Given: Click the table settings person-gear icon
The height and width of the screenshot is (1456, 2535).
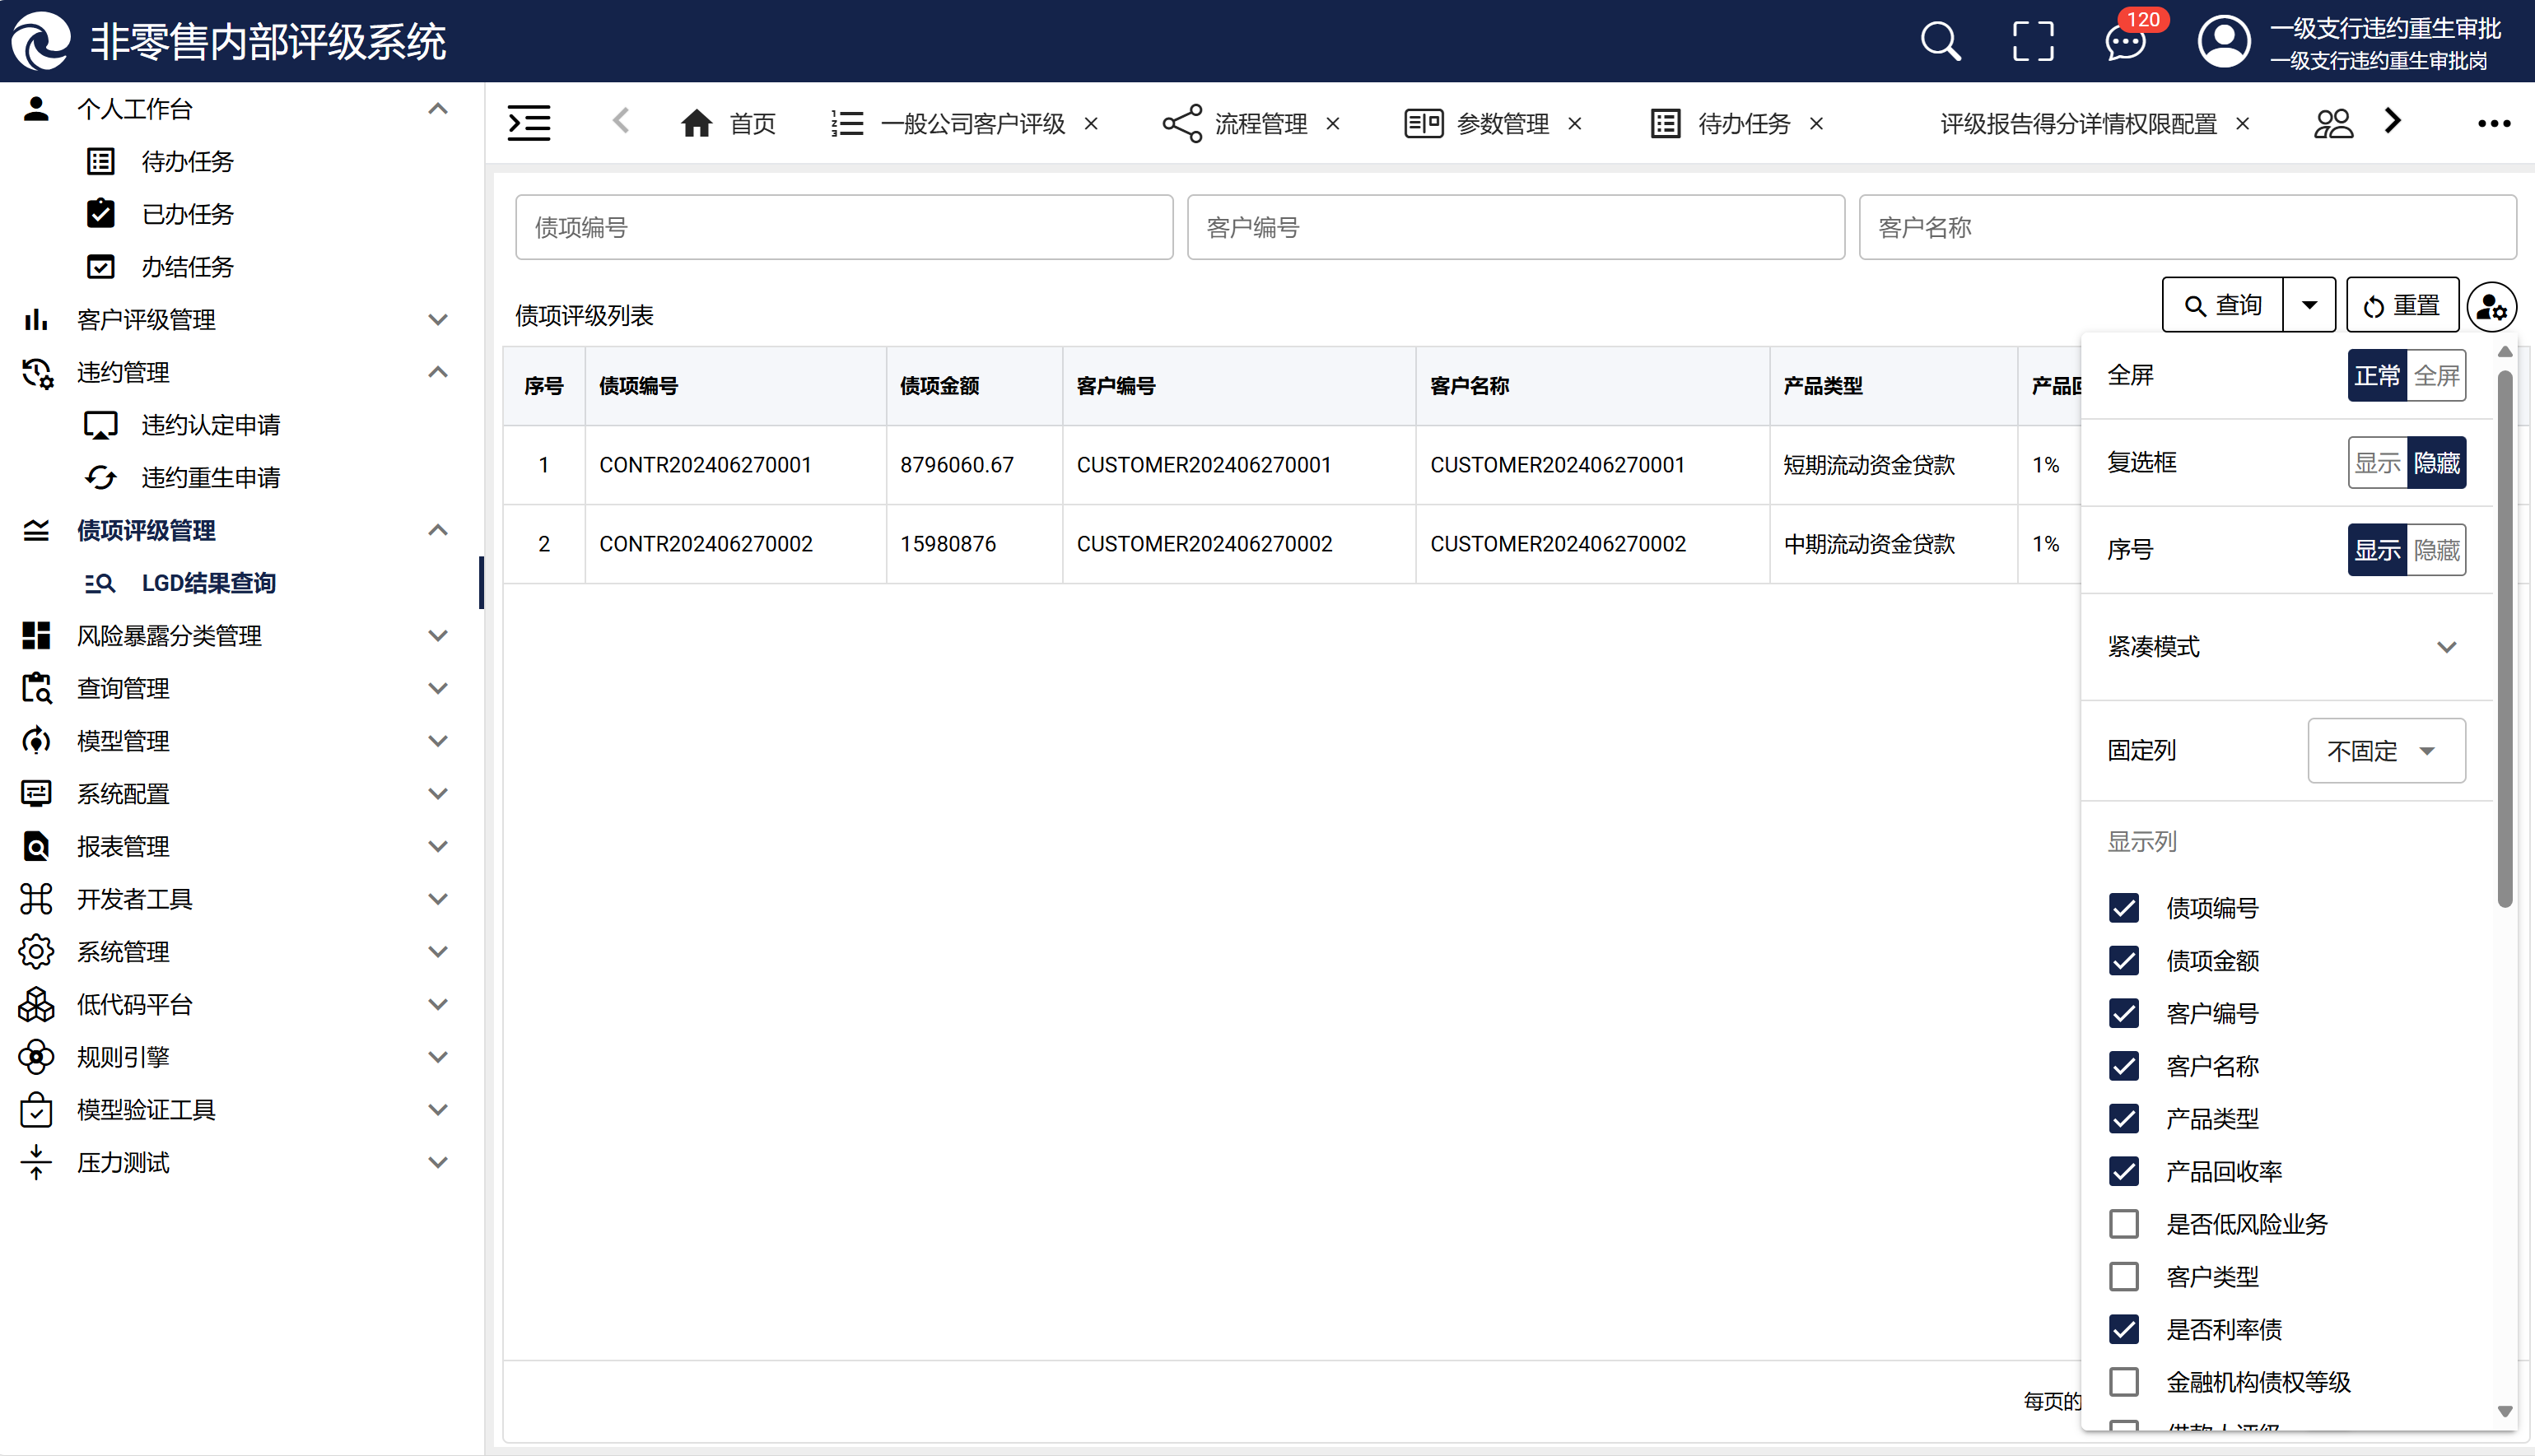Looking at the screenshot, I should pyautogui.click(x=2491, y=306).
